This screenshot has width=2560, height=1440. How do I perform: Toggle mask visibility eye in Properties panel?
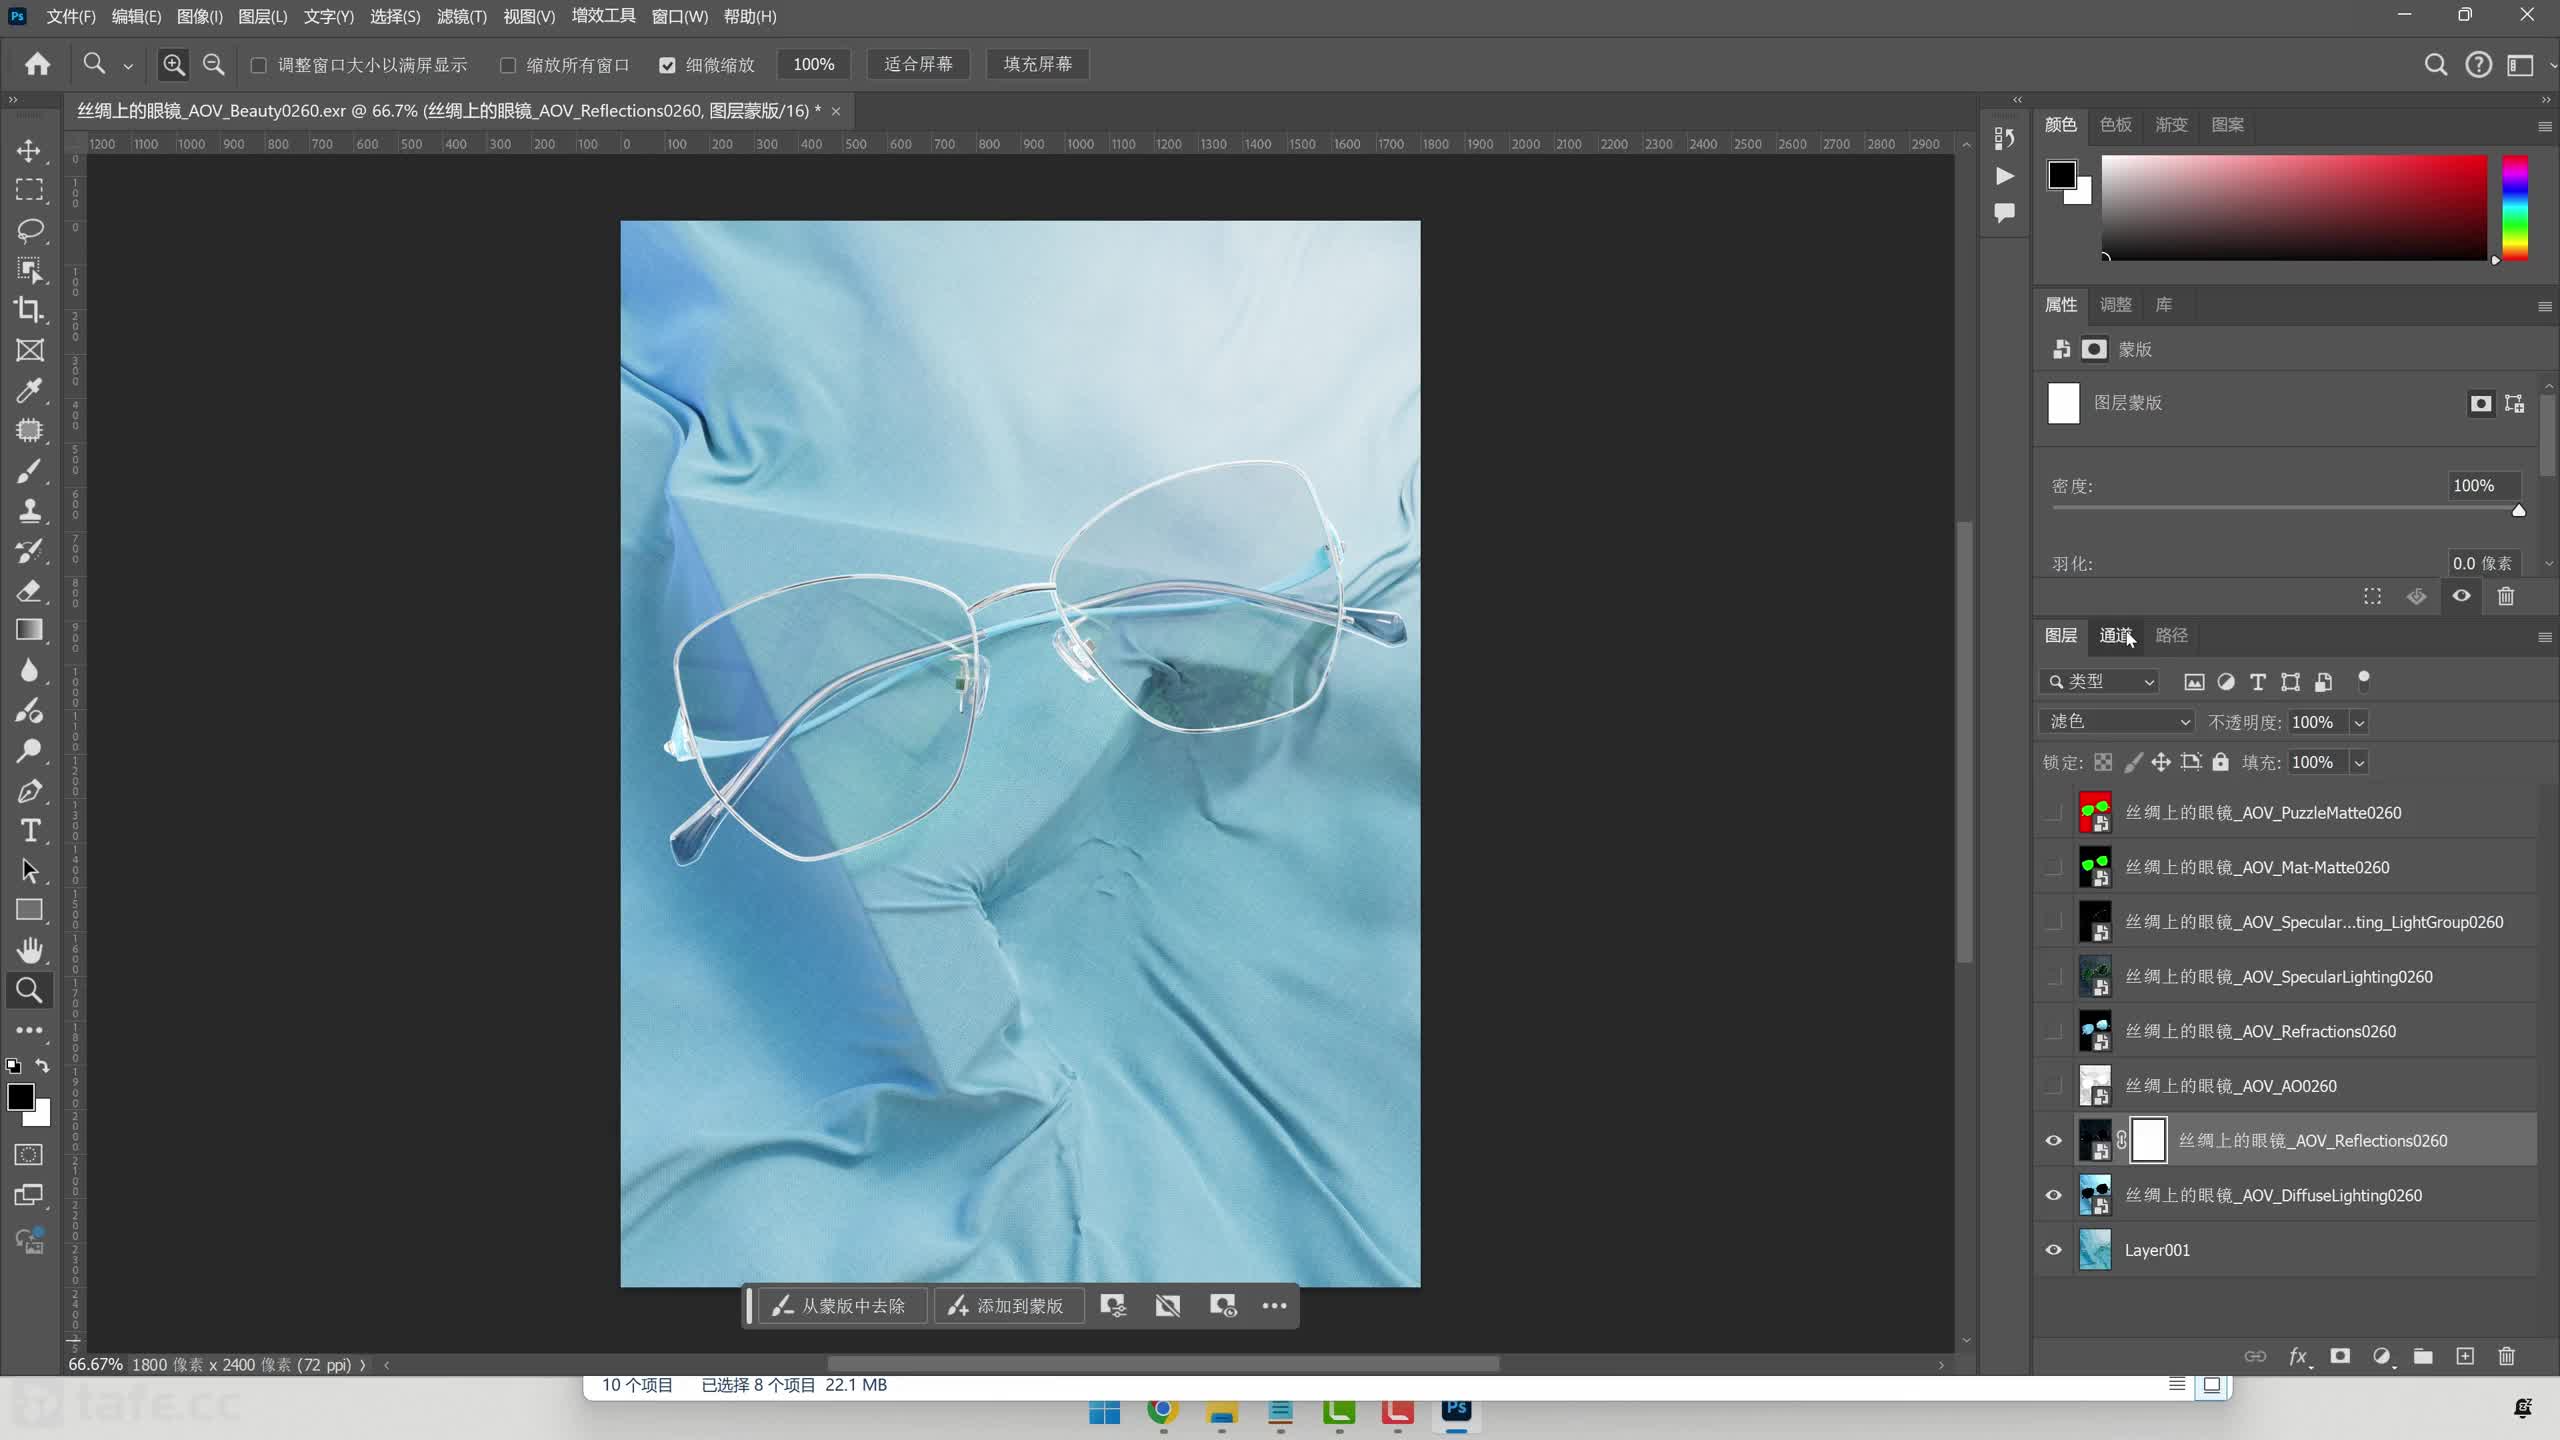click(2462, 597)
